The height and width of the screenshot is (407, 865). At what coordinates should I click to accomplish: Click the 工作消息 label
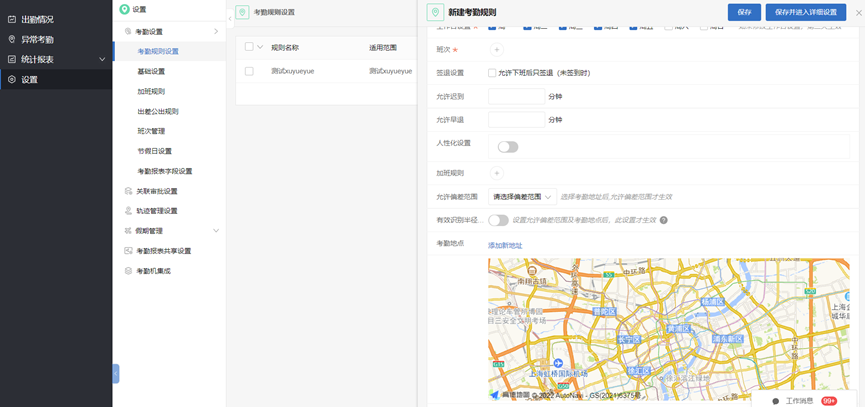[x=799, y=401]
